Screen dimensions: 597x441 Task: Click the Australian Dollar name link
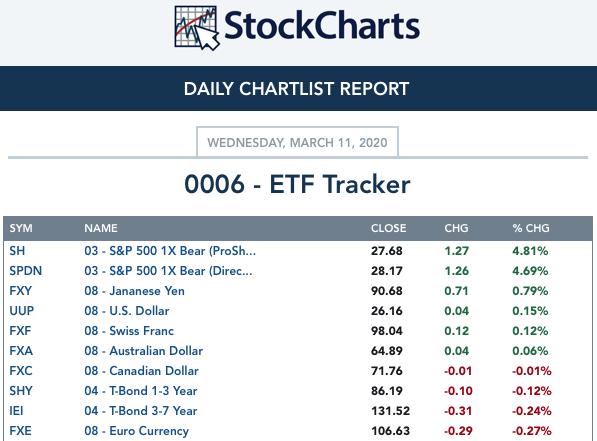click(144, 351)
